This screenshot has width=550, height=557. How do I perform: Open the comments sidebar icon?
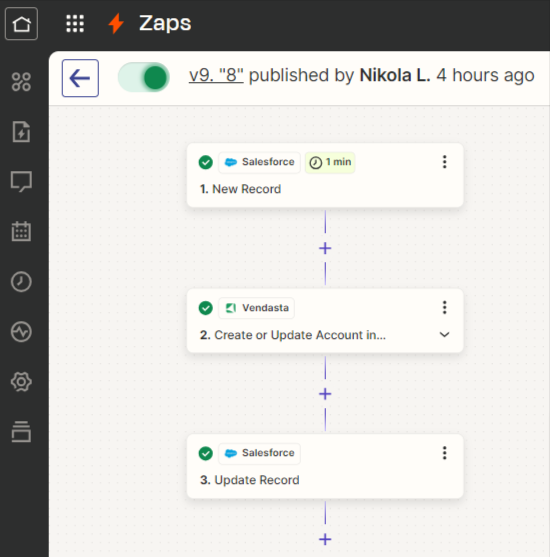click(x=21, y=182)
